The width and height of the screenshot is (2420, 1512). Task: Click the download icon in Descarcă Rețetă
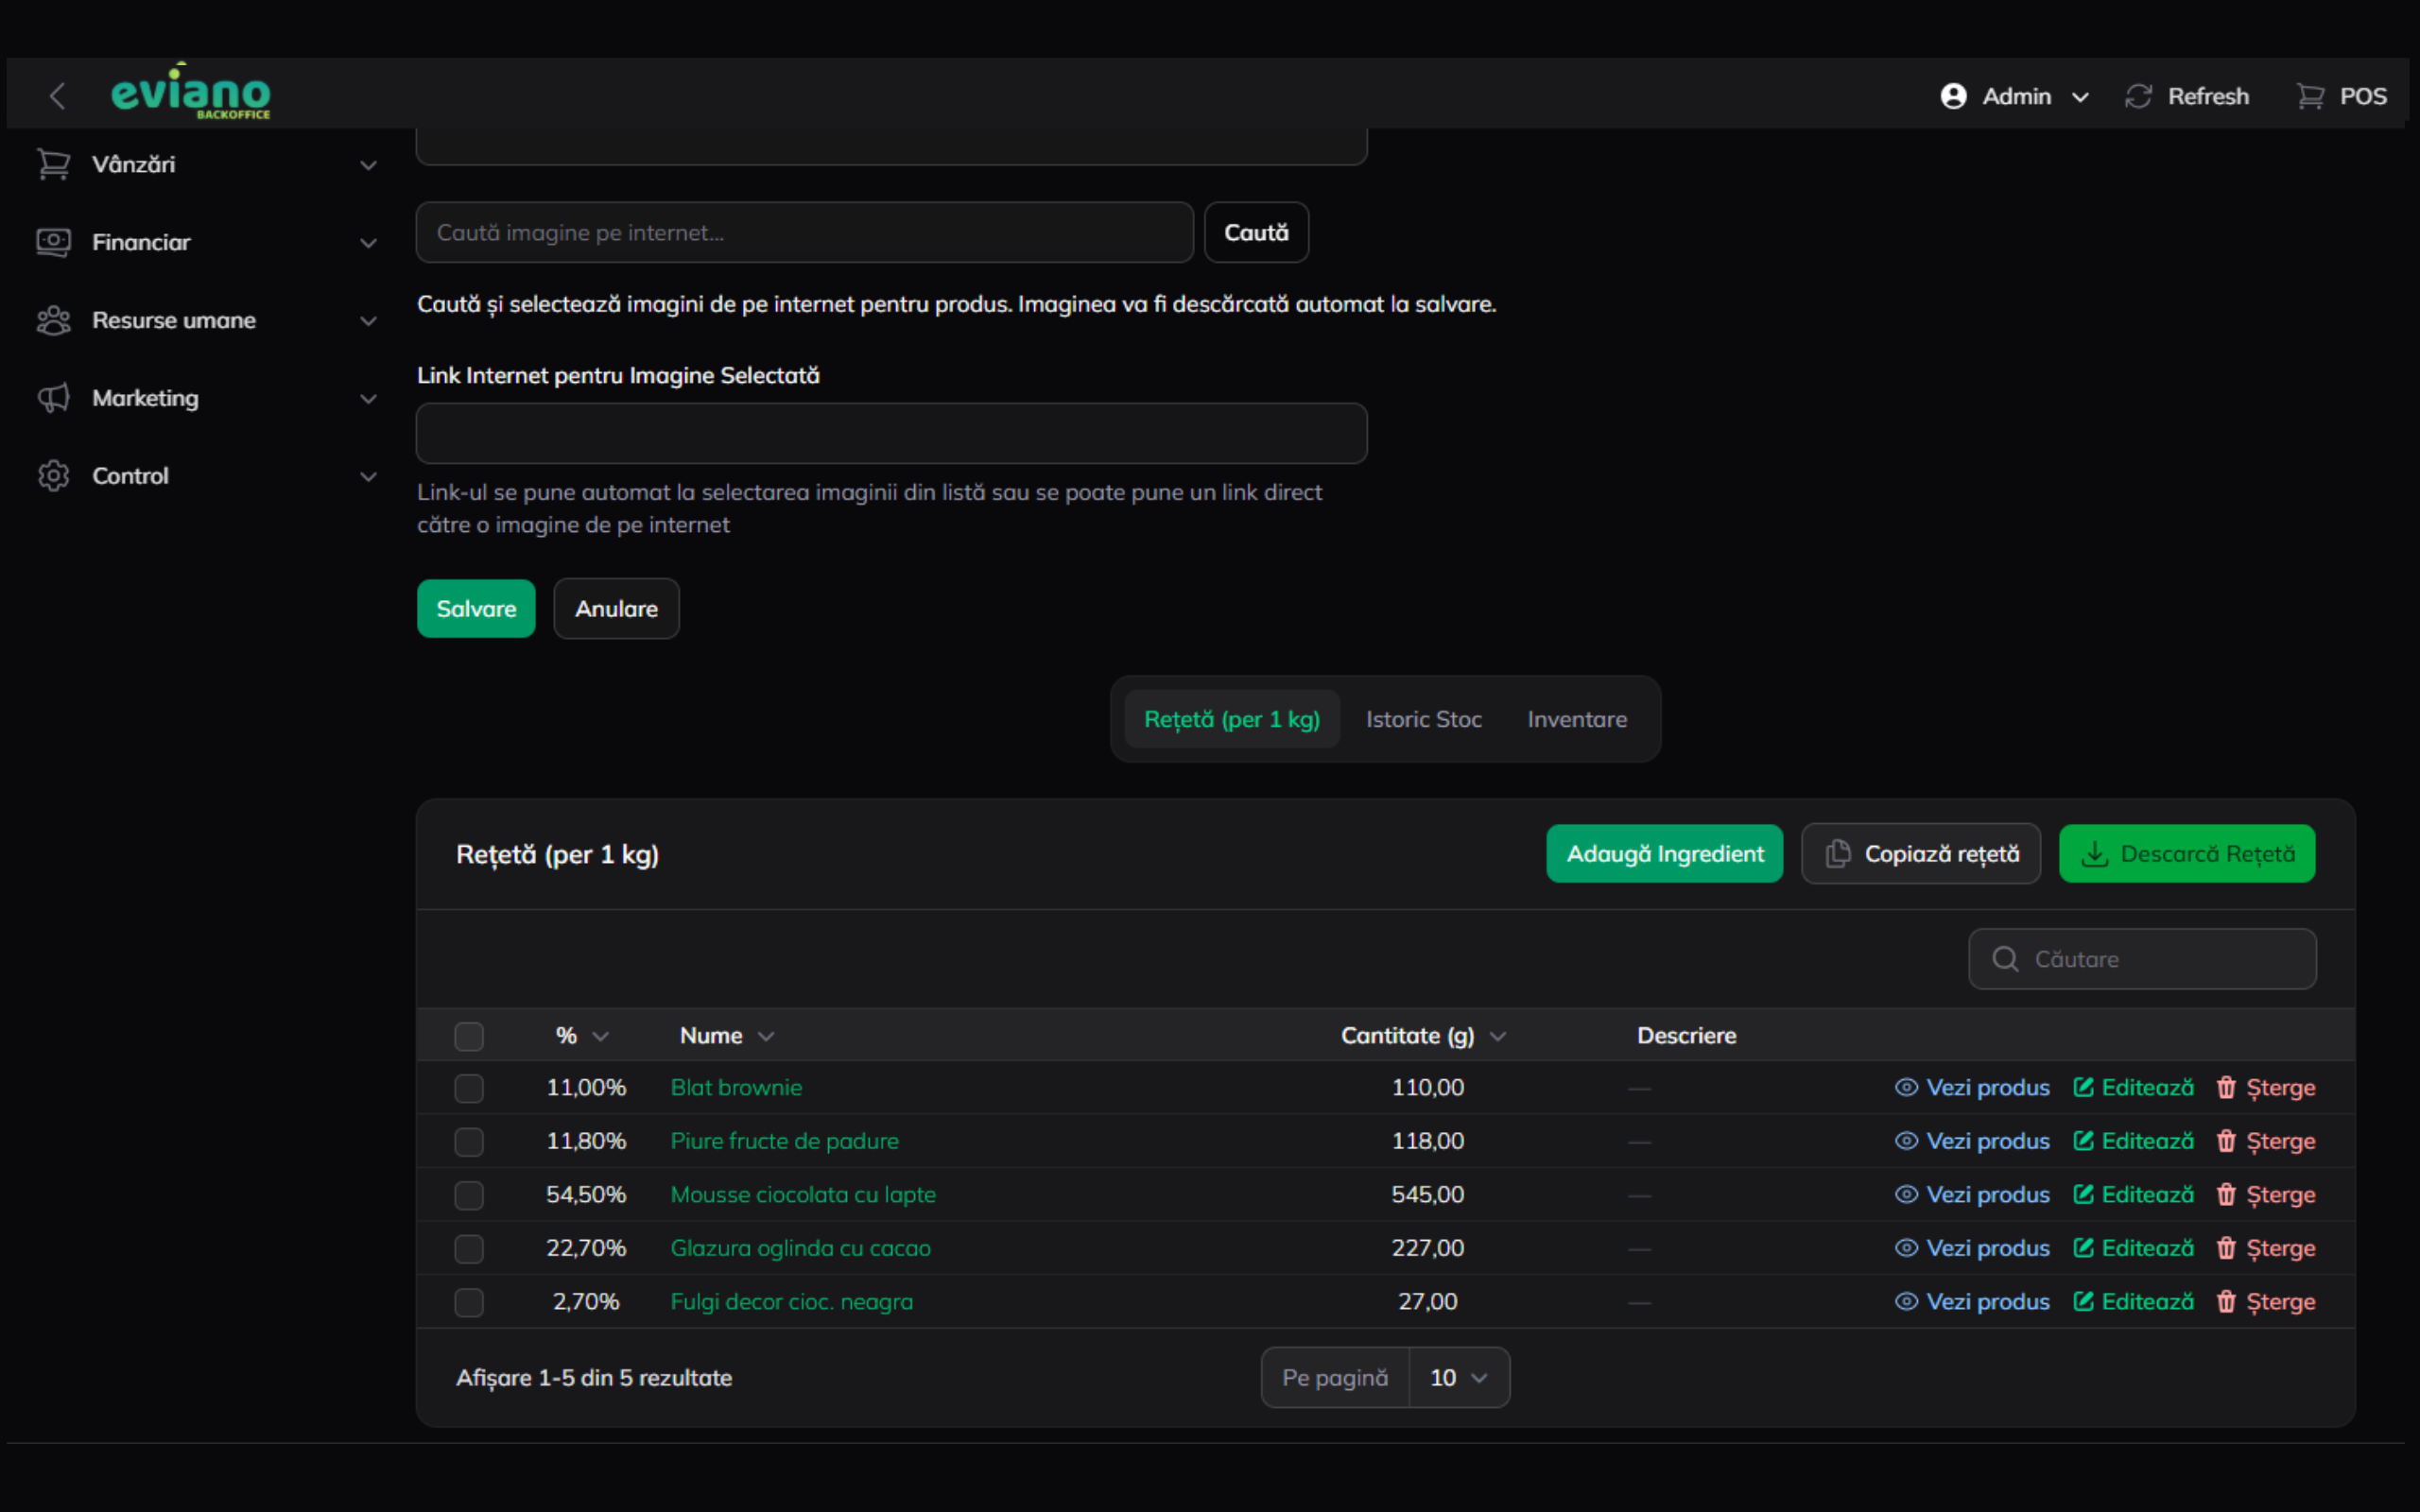pyautogui.click(x=2094, y=854)
